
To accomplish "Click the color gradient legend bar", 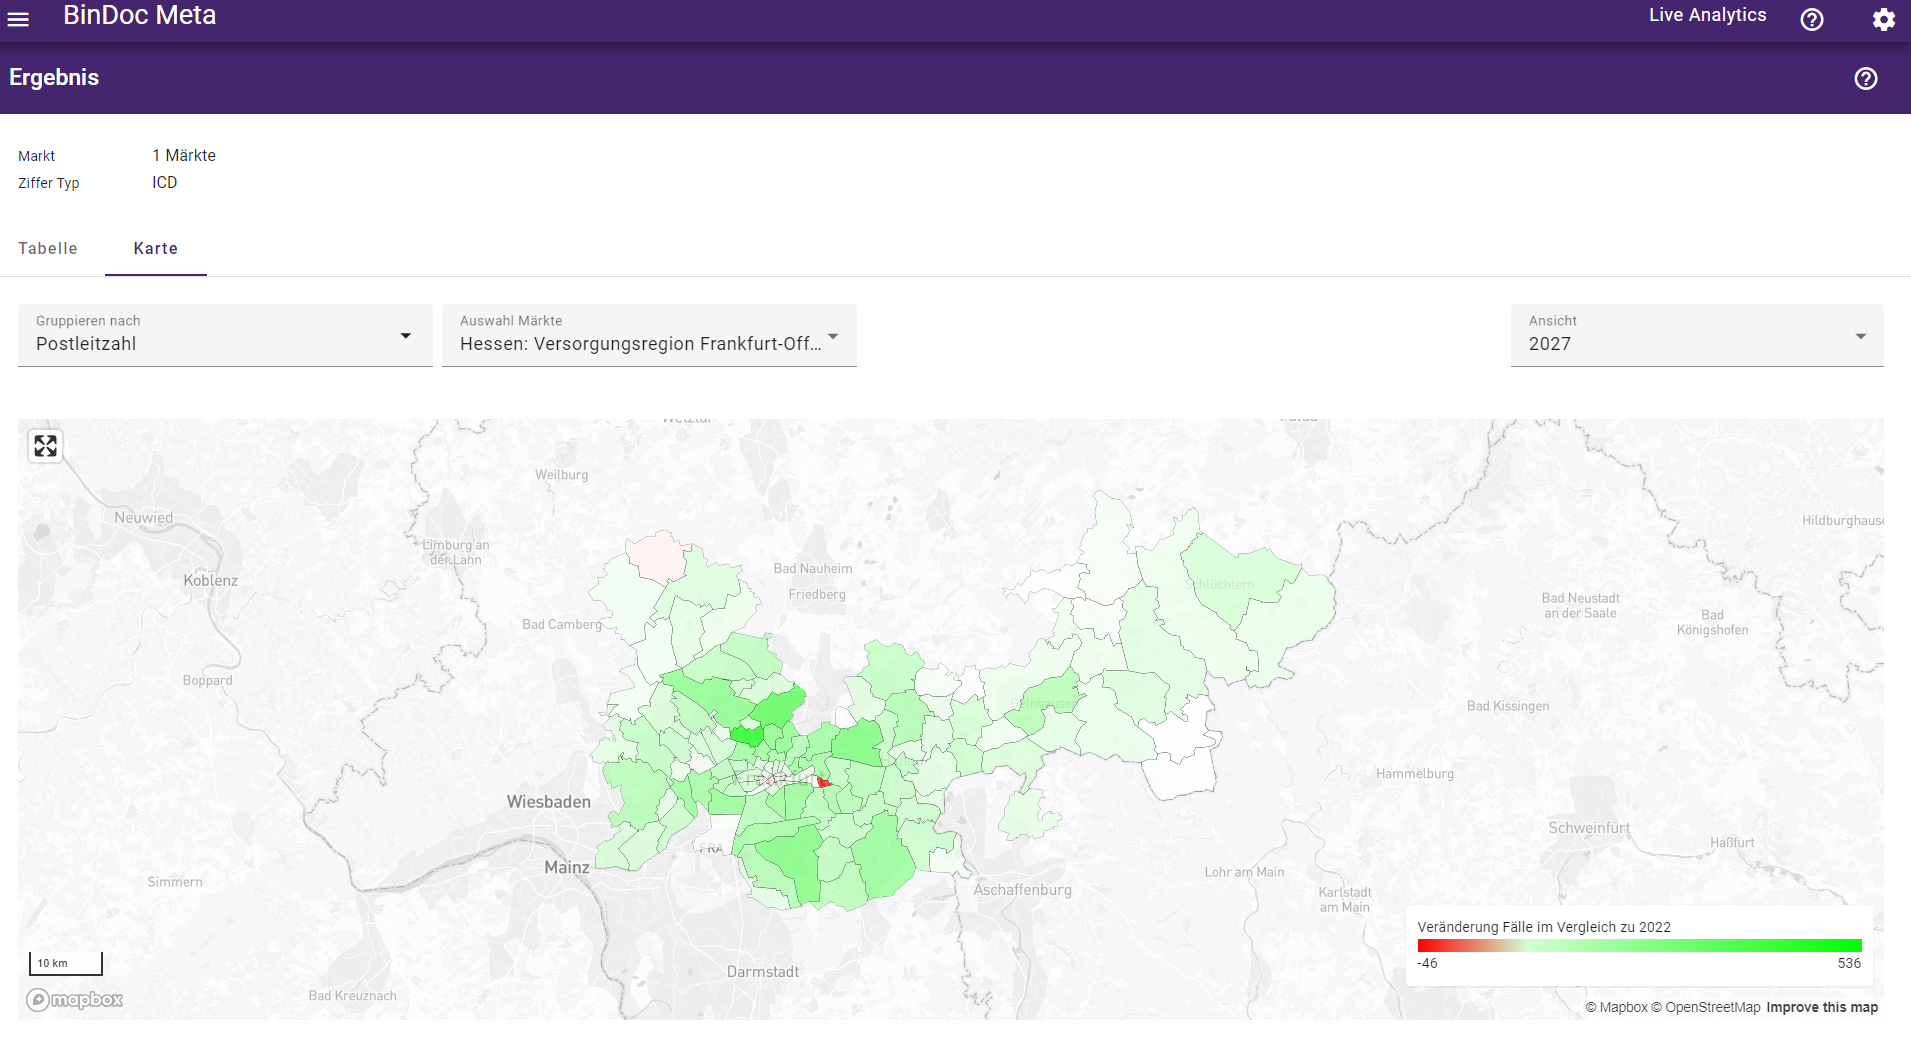I will [x=1638, y=945].
